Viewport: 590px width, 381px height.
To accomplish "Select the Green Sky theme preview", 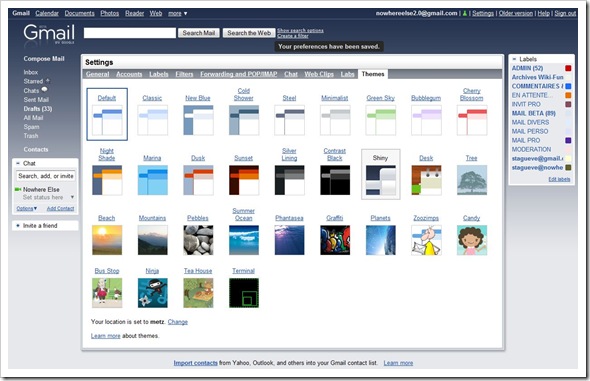I will [380, 120].
